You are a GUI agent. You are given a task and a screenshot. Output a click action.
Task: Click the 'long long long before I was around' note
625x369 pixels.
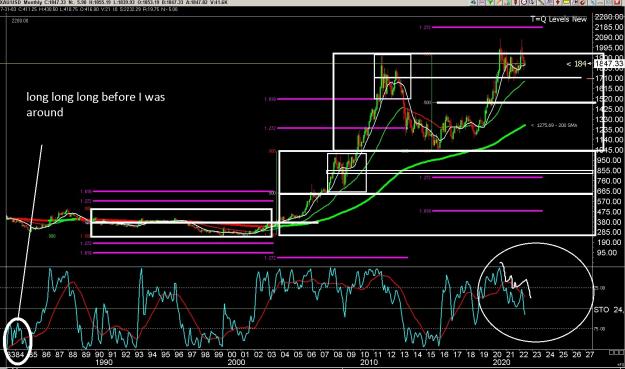click(x=96, y=104)
